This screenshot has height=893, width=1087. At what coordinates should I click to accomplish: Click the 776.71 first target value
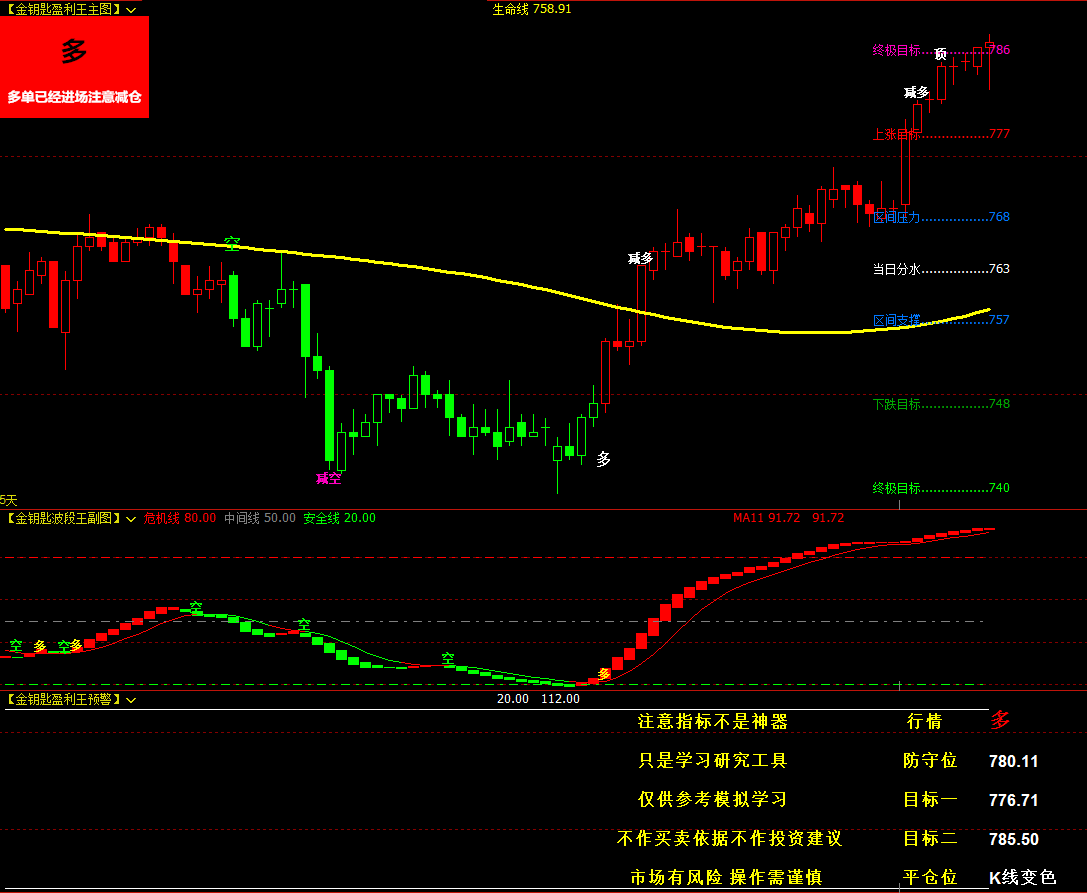[x=1014, y=800]
